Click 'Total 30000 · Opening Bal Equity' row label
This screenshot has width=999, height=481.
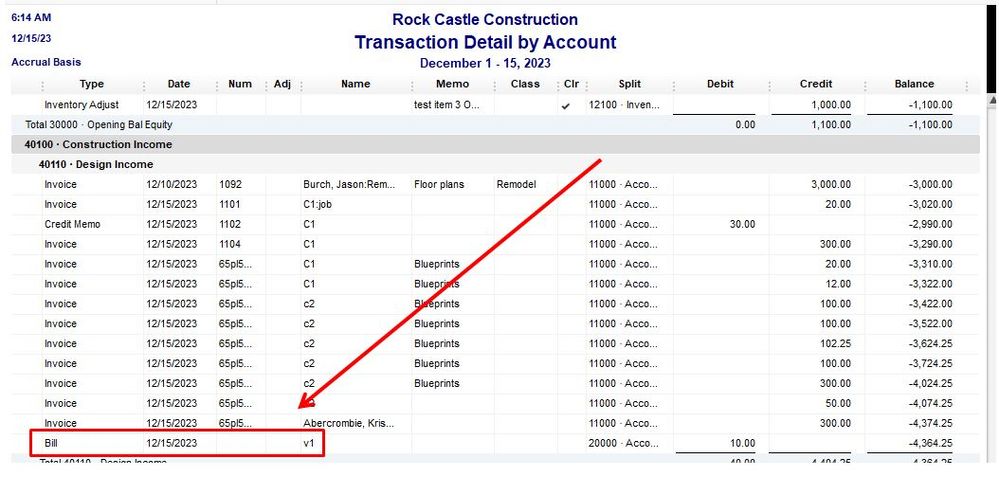coord(98,125)
